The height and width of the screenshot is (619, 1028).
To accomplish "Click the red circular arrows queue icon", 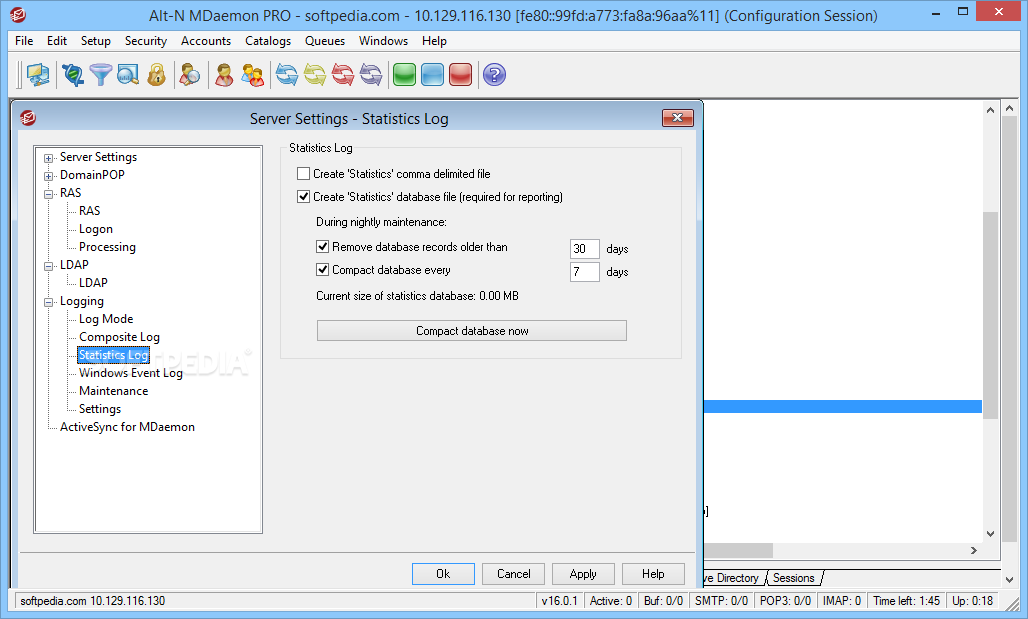I will [343, 75].
